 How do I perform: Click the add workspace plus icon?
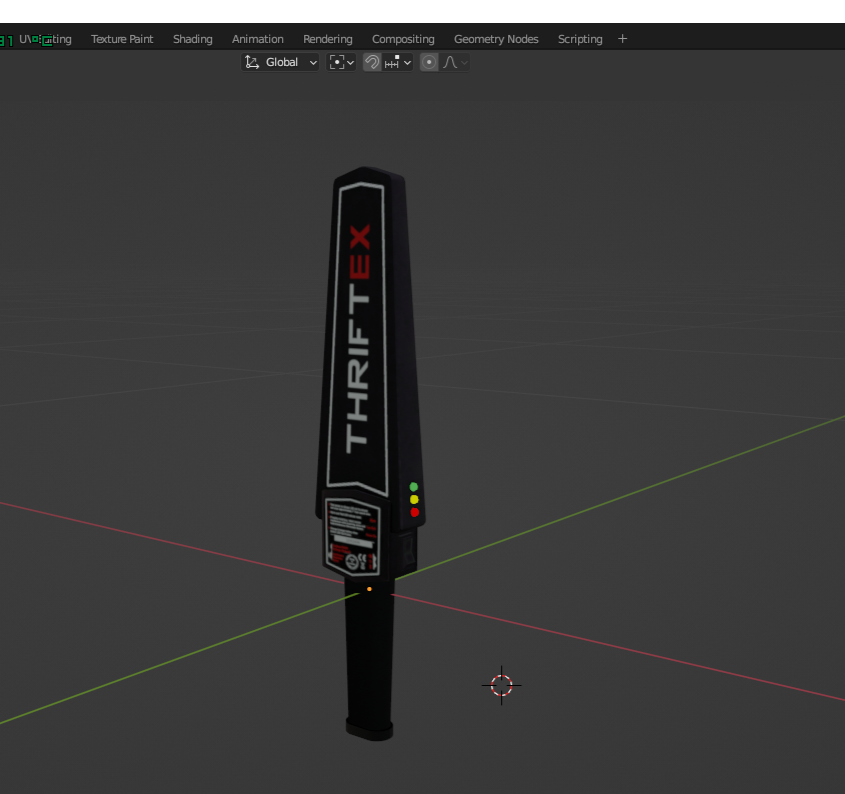[x=622, y=39]
